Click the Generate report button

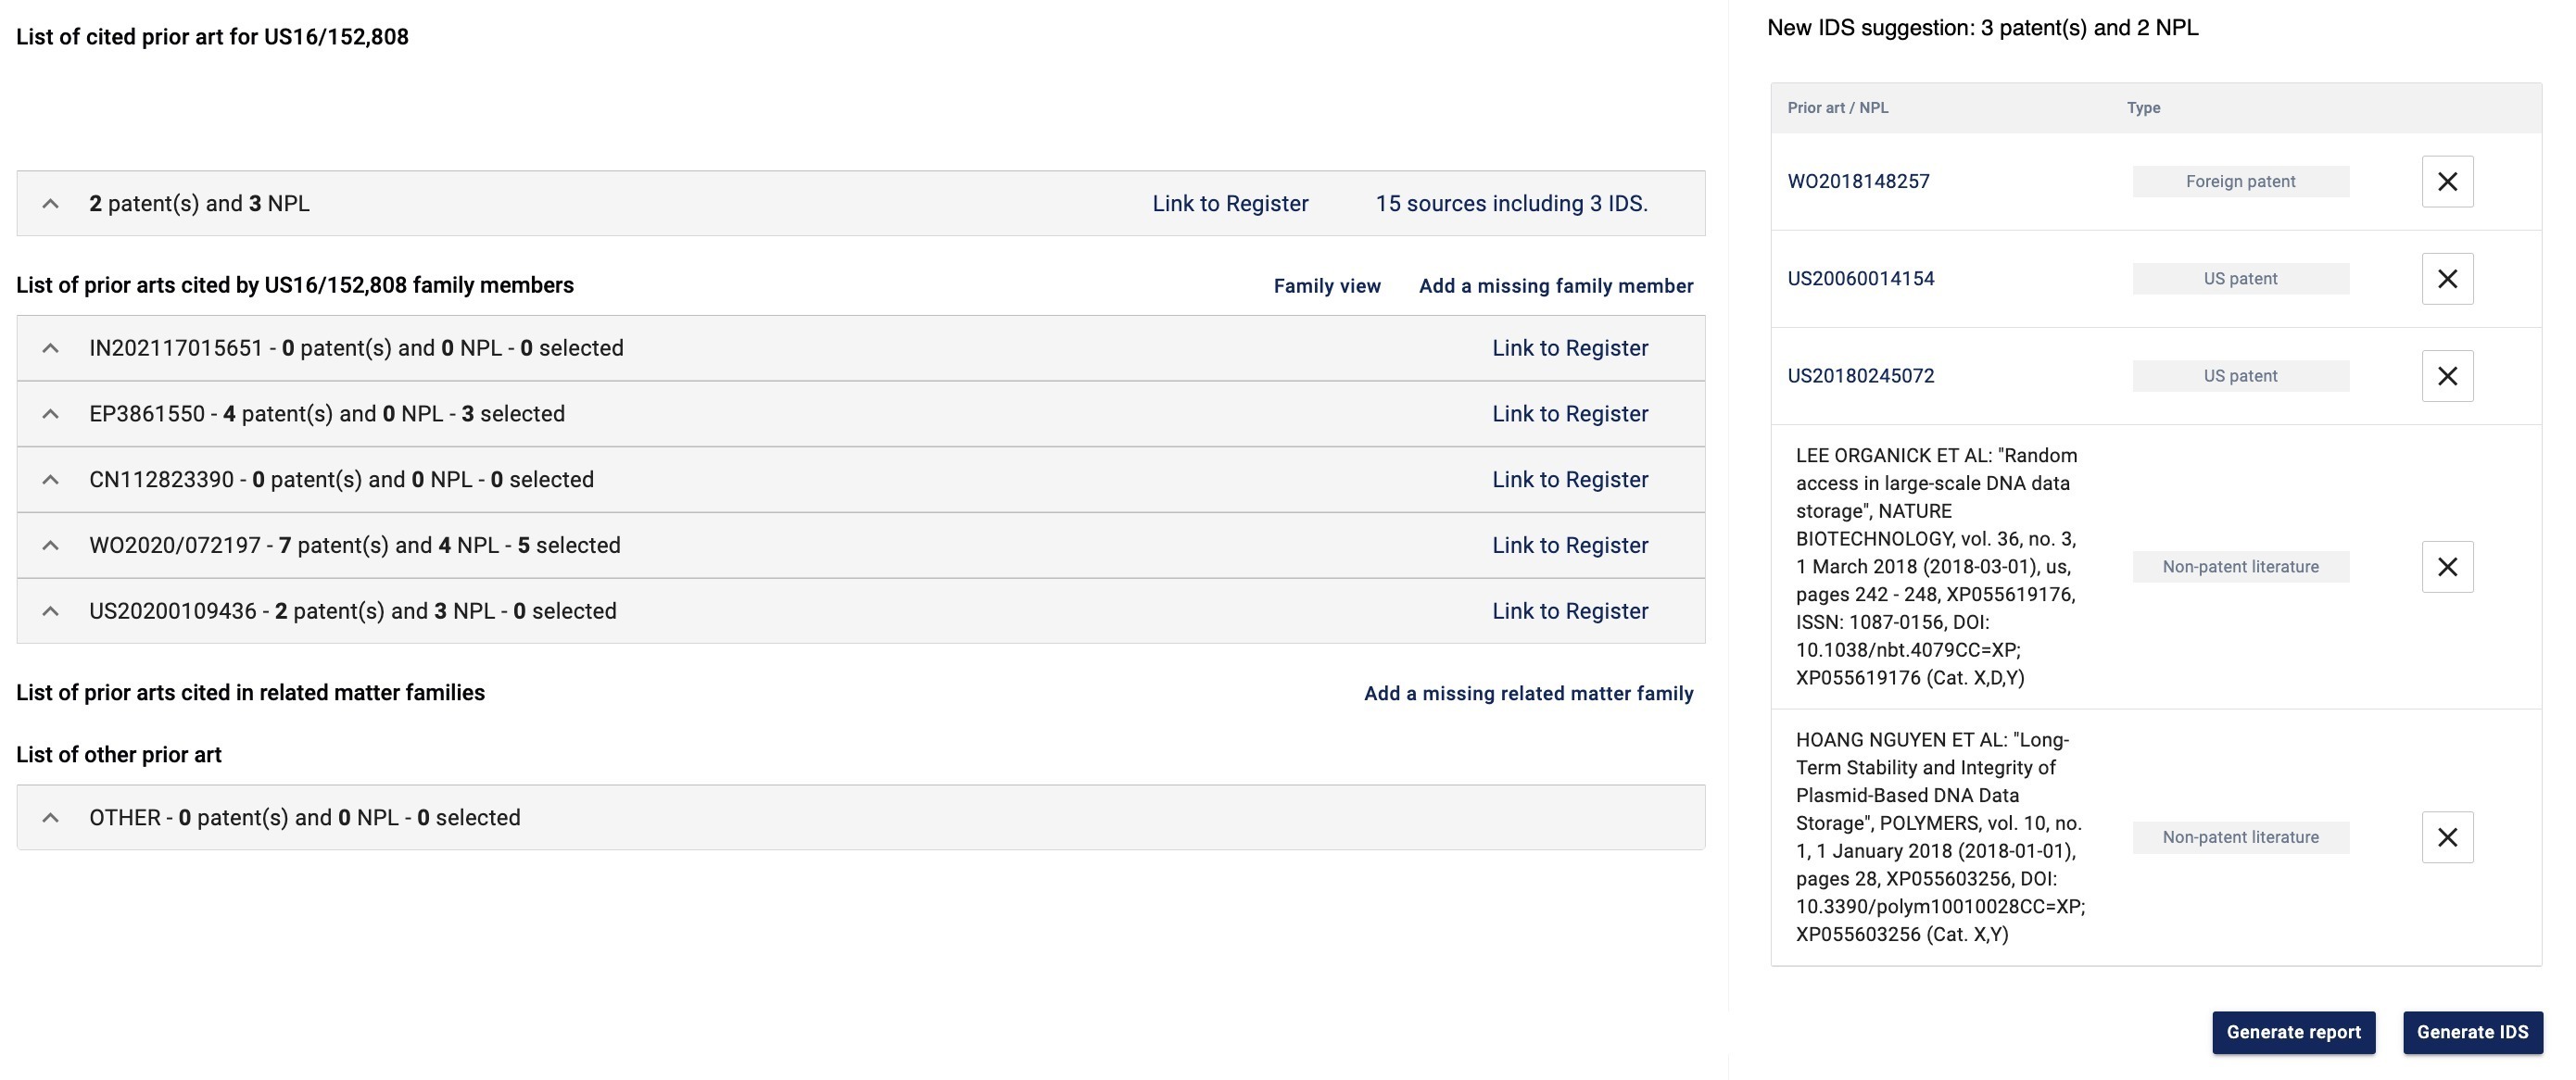click(2293, 1032)
